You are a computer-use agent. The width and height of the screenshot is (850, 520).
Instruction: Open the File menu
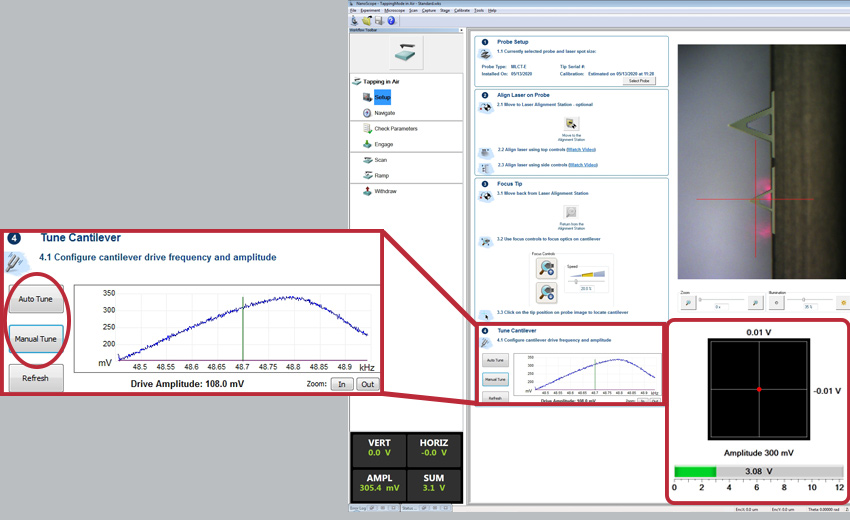(x=353, y=10)
